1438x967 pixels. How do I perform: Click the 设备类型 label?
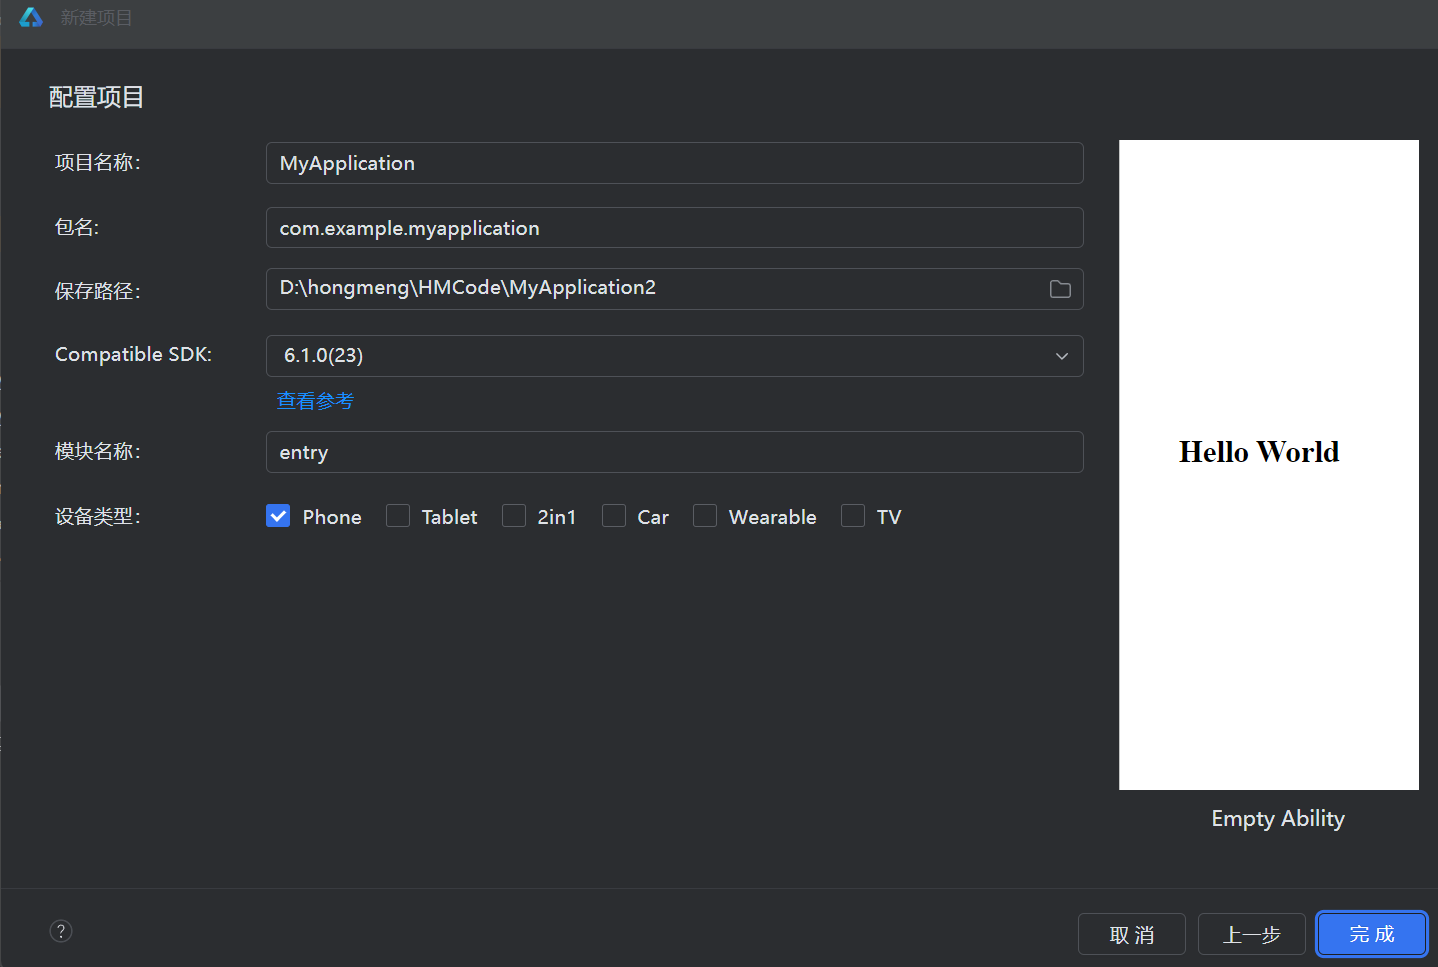point(98,517)
